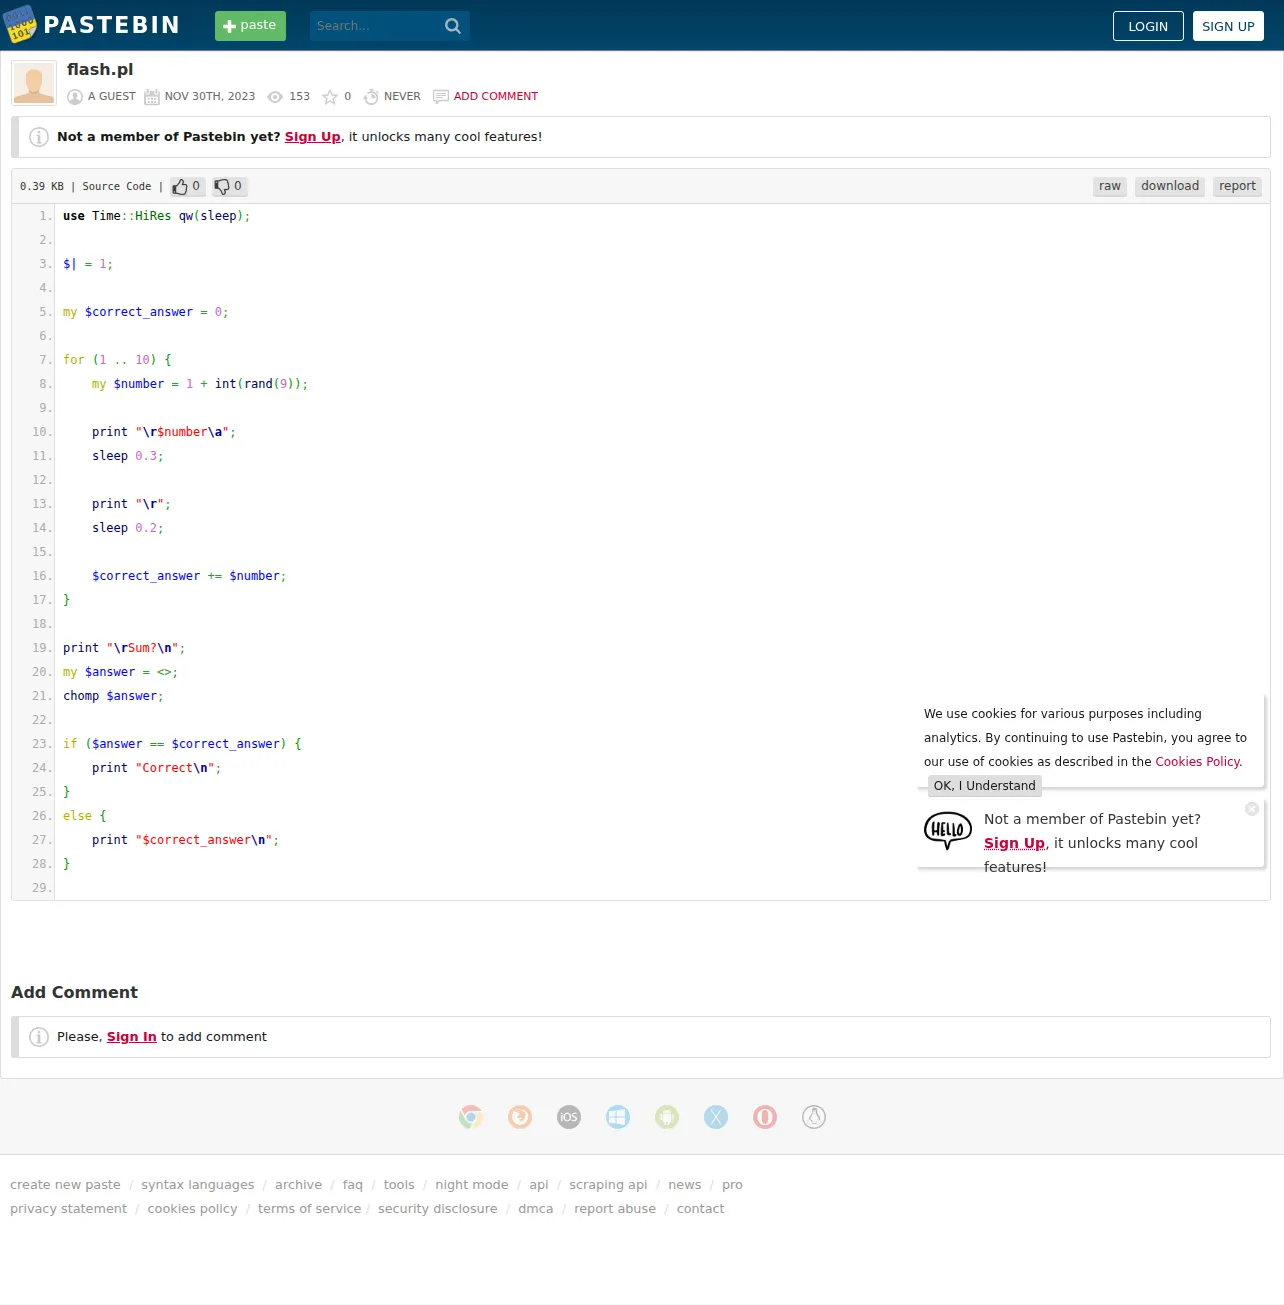Click OK, I Understand cookies button
Image resolution: width=1284 pixels, height=1305 pixels.
pyautogui.click(x=985, y=786)
